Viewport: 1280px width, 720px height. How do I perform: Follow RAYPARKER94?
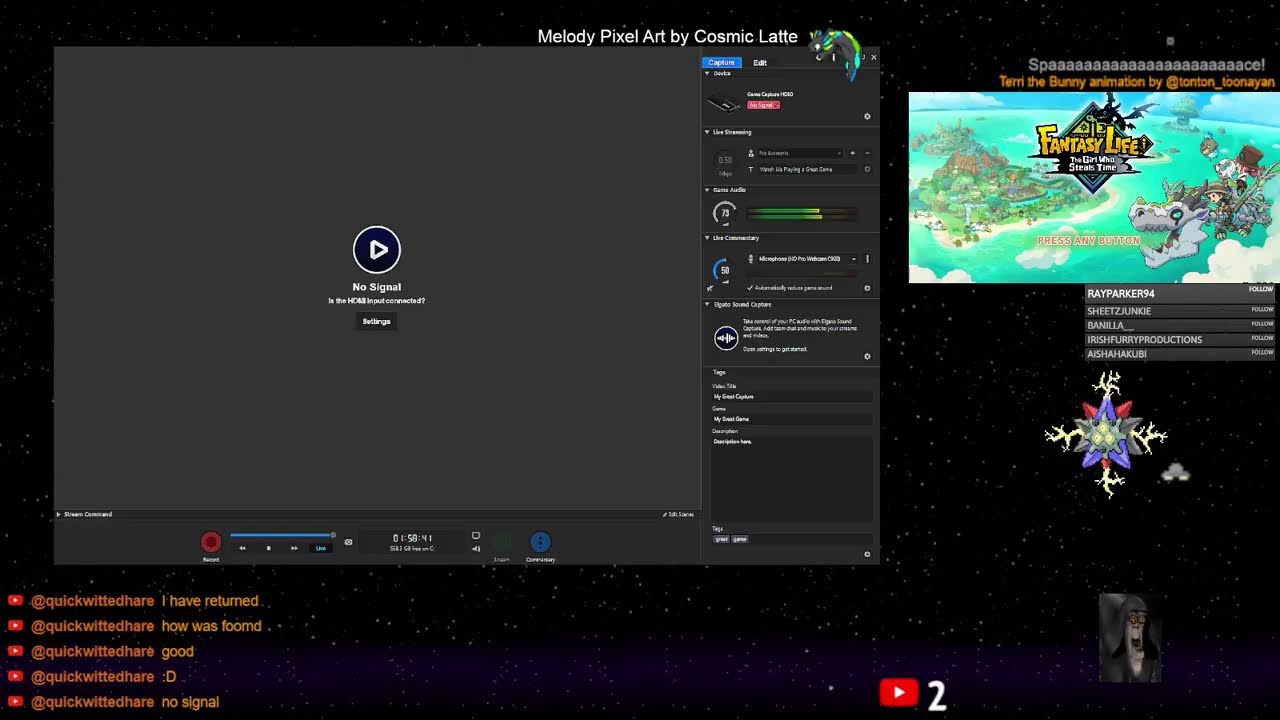(x=1261, y=289)
